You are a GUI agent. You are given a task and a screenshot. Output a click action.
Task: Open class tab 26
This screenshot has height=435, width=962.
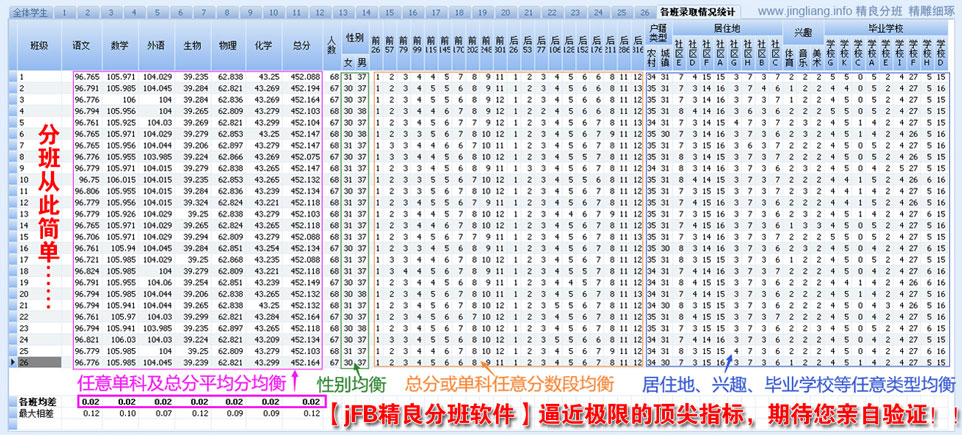pos(644,12)
